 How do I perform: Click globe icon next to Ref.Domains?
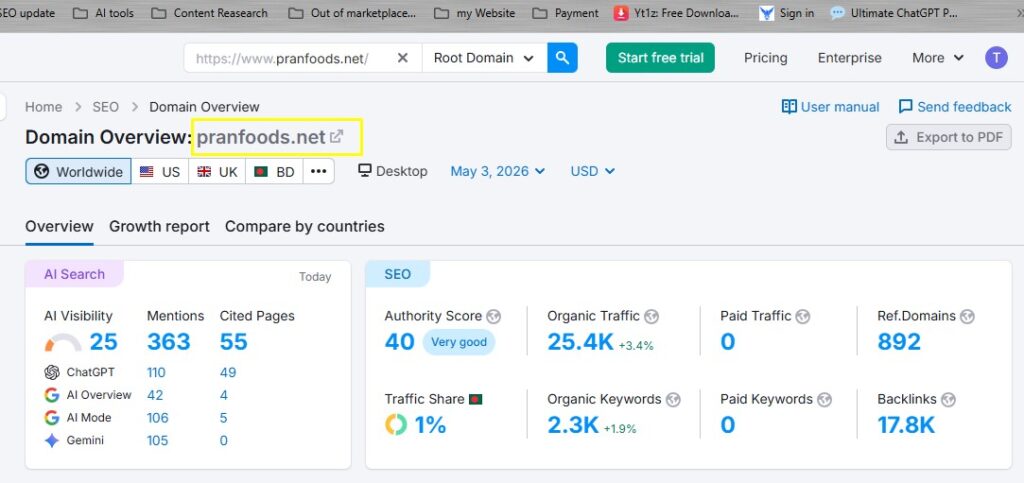click(x=967, y=317)
